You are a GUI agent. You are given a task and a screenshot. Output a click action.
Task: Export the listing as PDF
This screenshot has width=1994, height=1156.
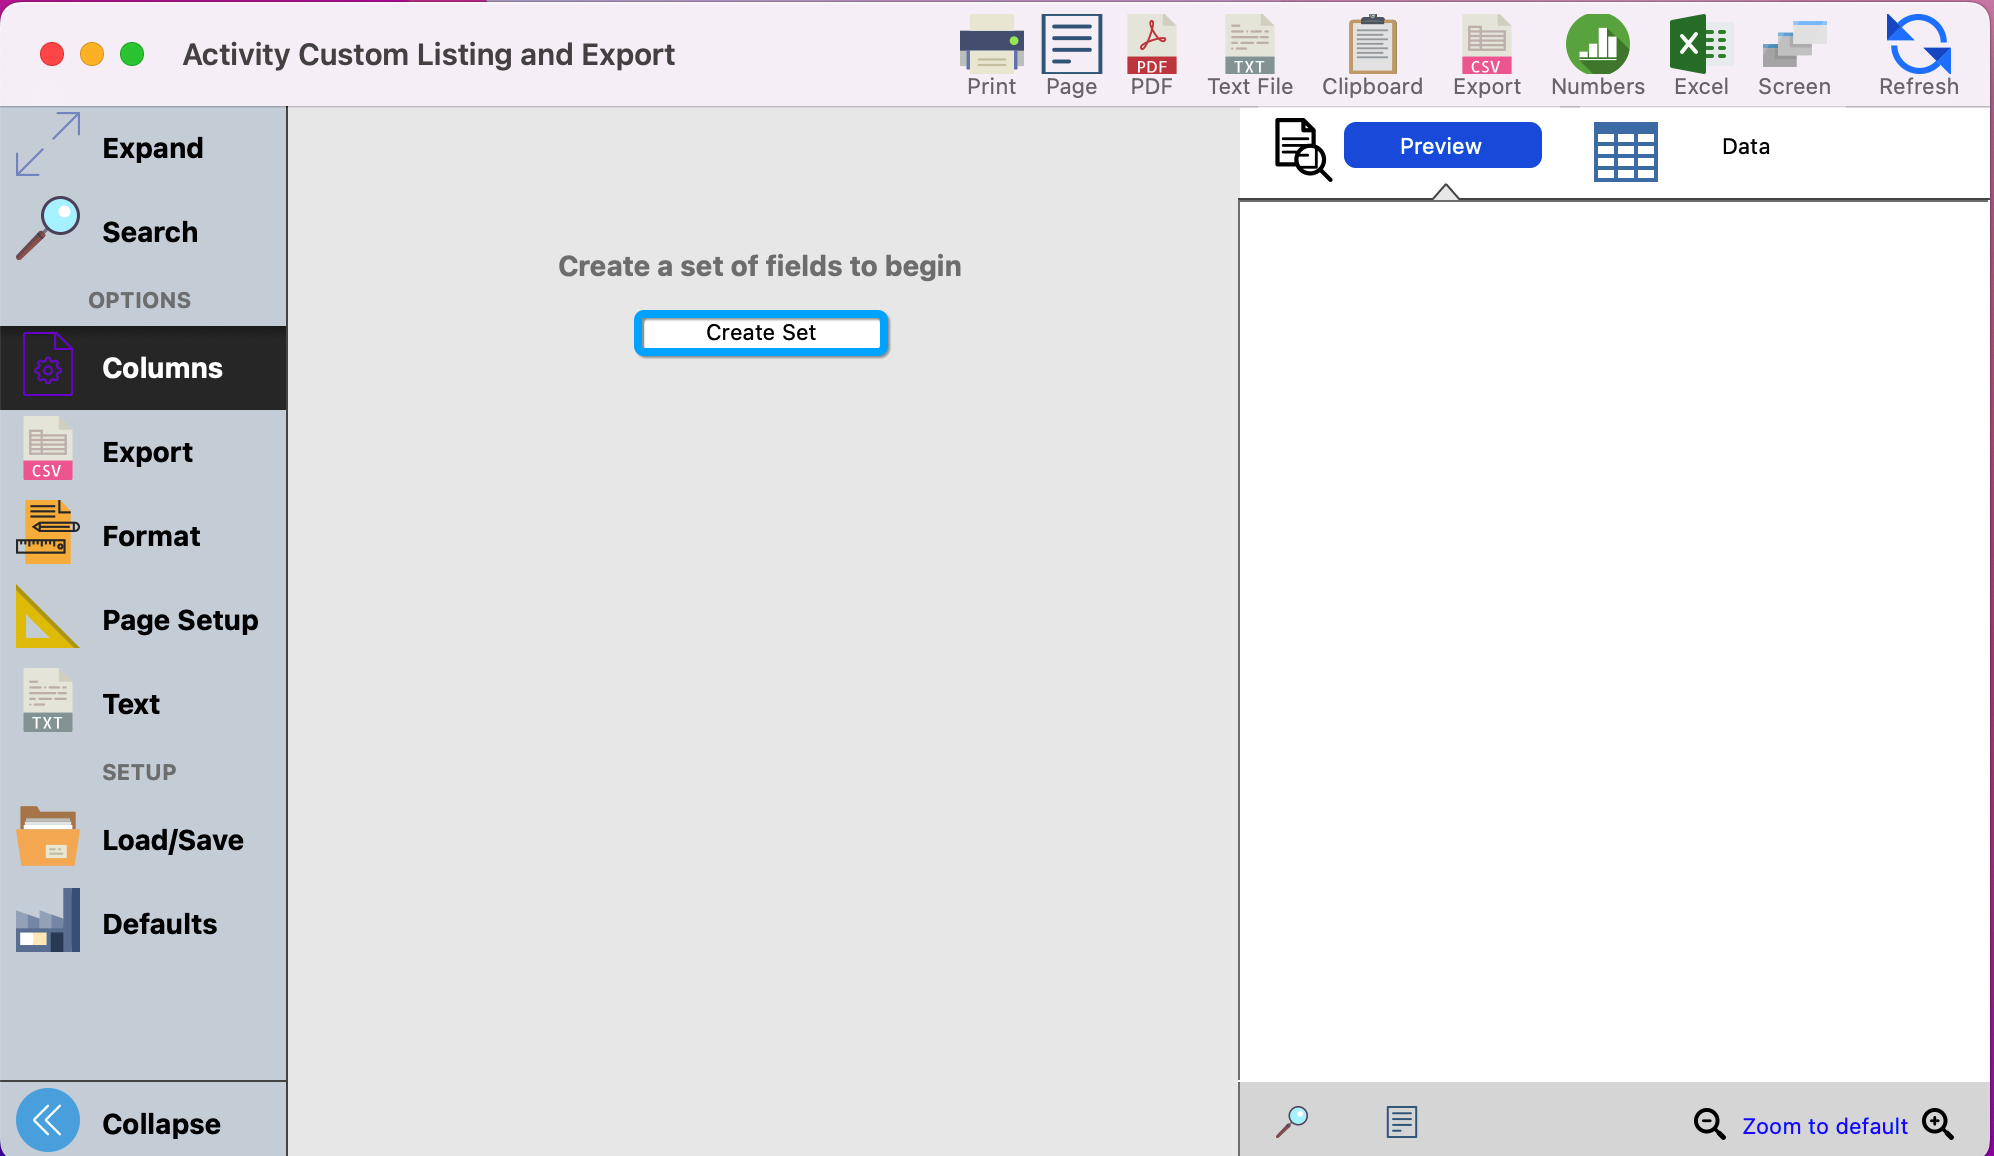(1151, 46)
